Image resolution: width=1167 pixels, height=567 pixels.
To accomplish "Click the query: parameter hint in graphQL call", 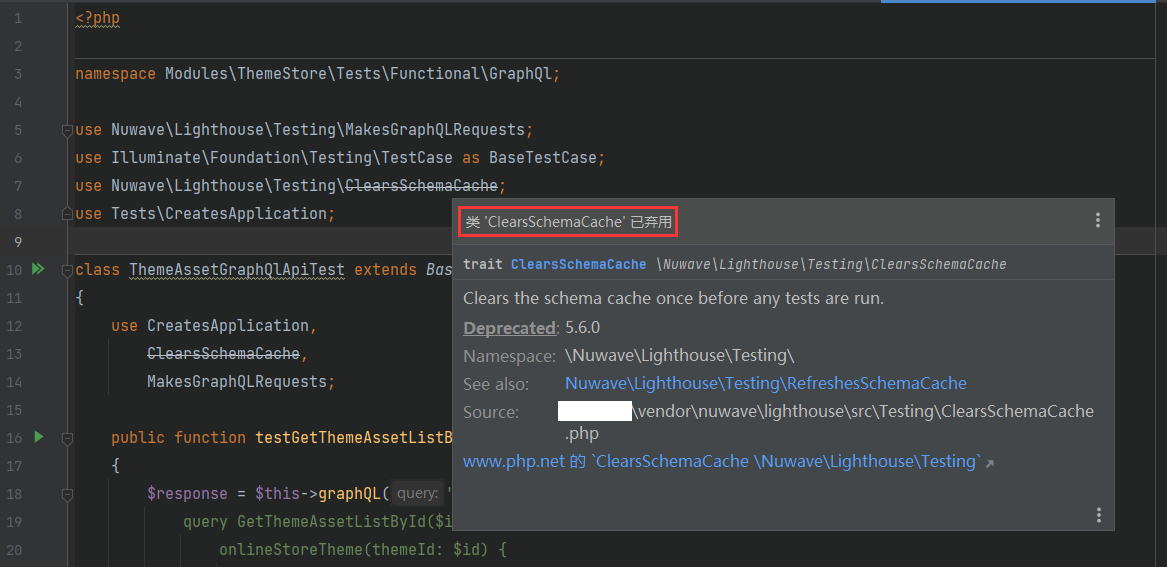I will [417, 494].
